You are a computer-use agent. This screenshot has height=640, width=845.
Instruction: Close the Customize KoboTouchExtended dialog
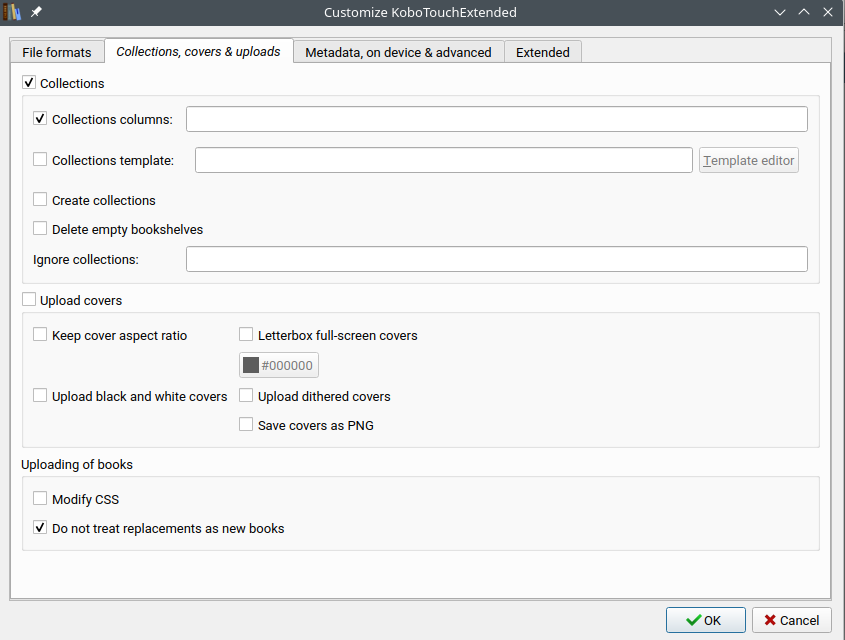coord(828,12)
